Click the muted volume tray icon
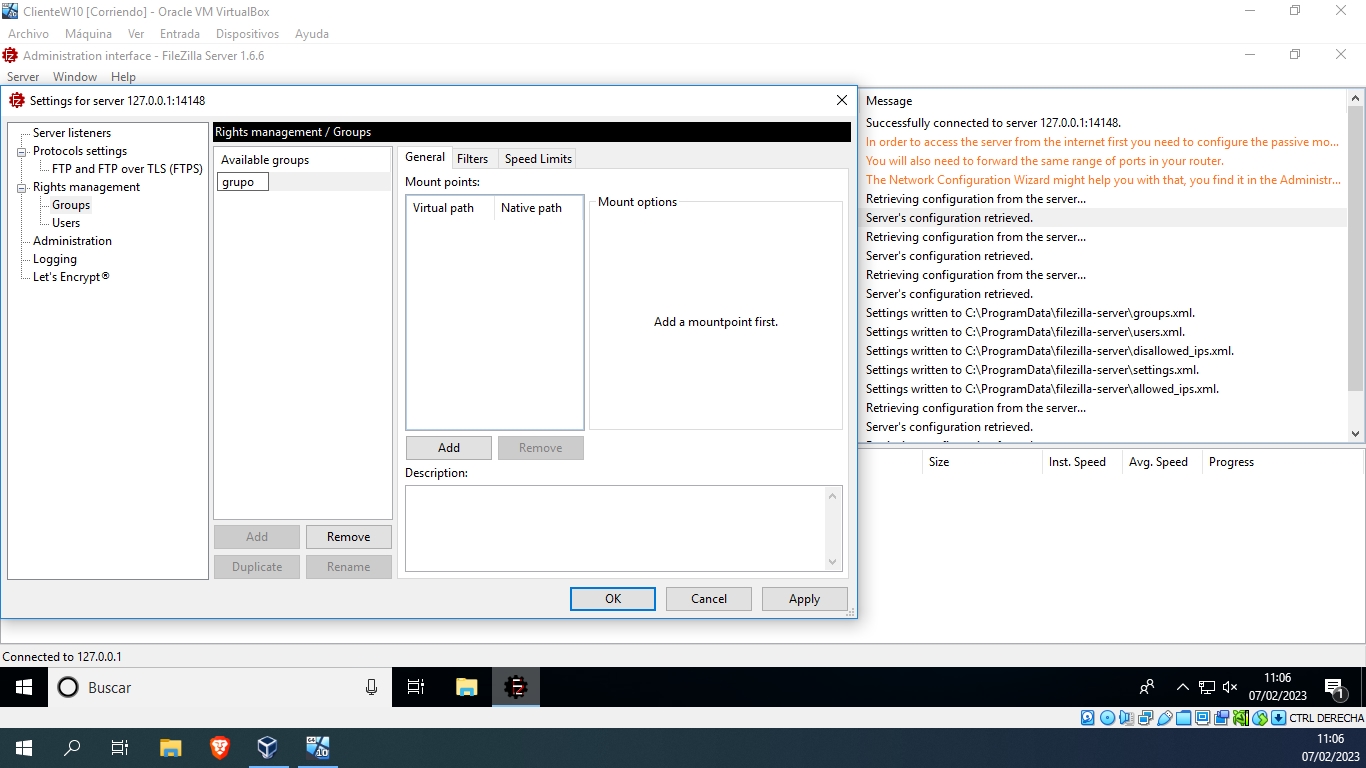This screenshot has height=768, width=1366. pos(1230,688)
